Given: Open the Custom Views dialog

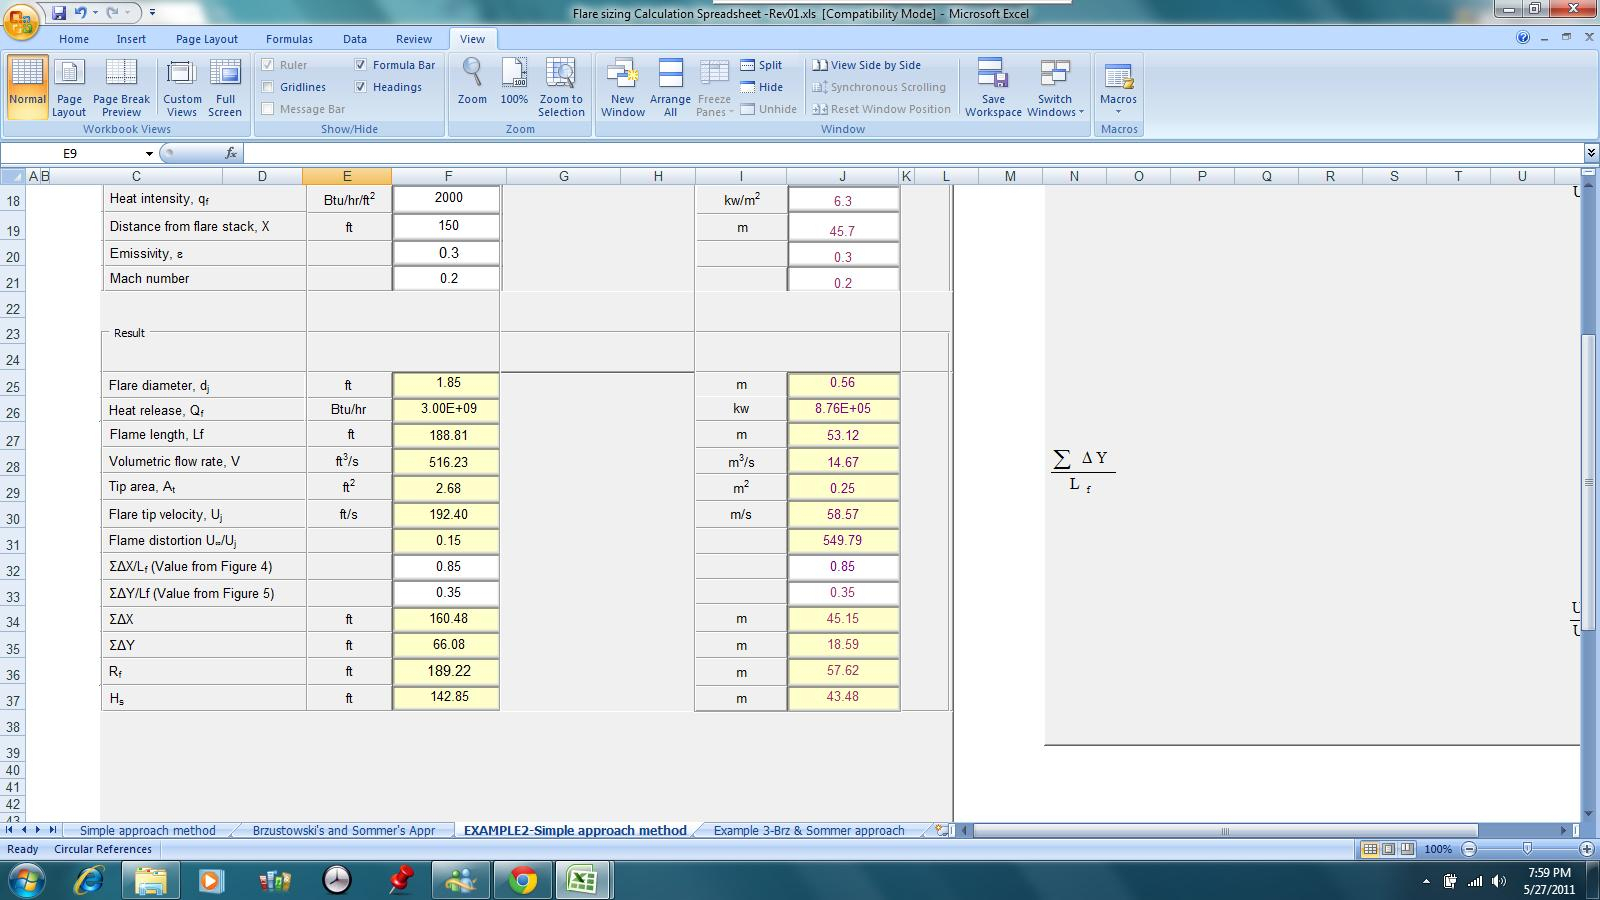Looking at the screenshot, I should 182,88.
